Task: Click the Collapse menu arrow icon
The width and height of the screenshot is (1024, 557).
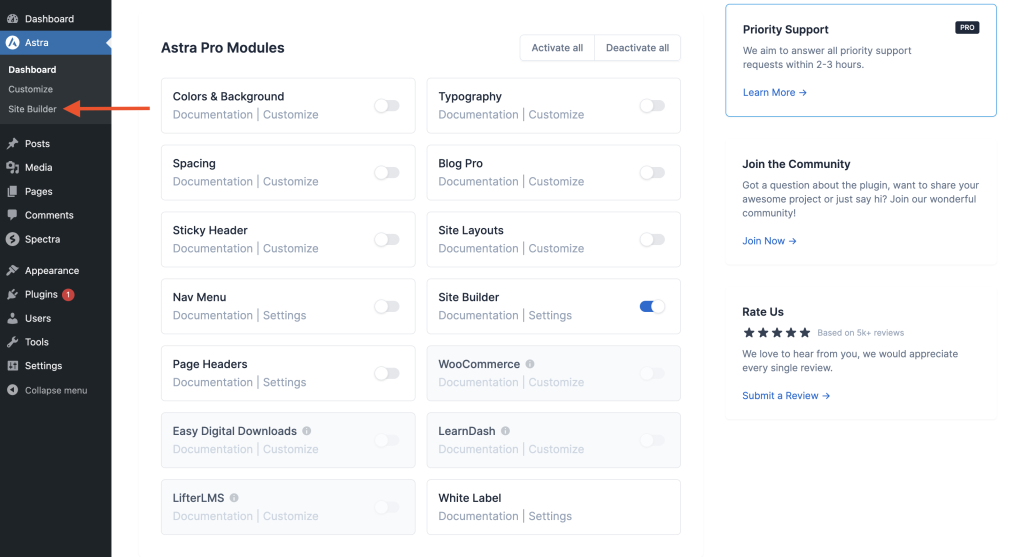Action: tap(12, 390)
